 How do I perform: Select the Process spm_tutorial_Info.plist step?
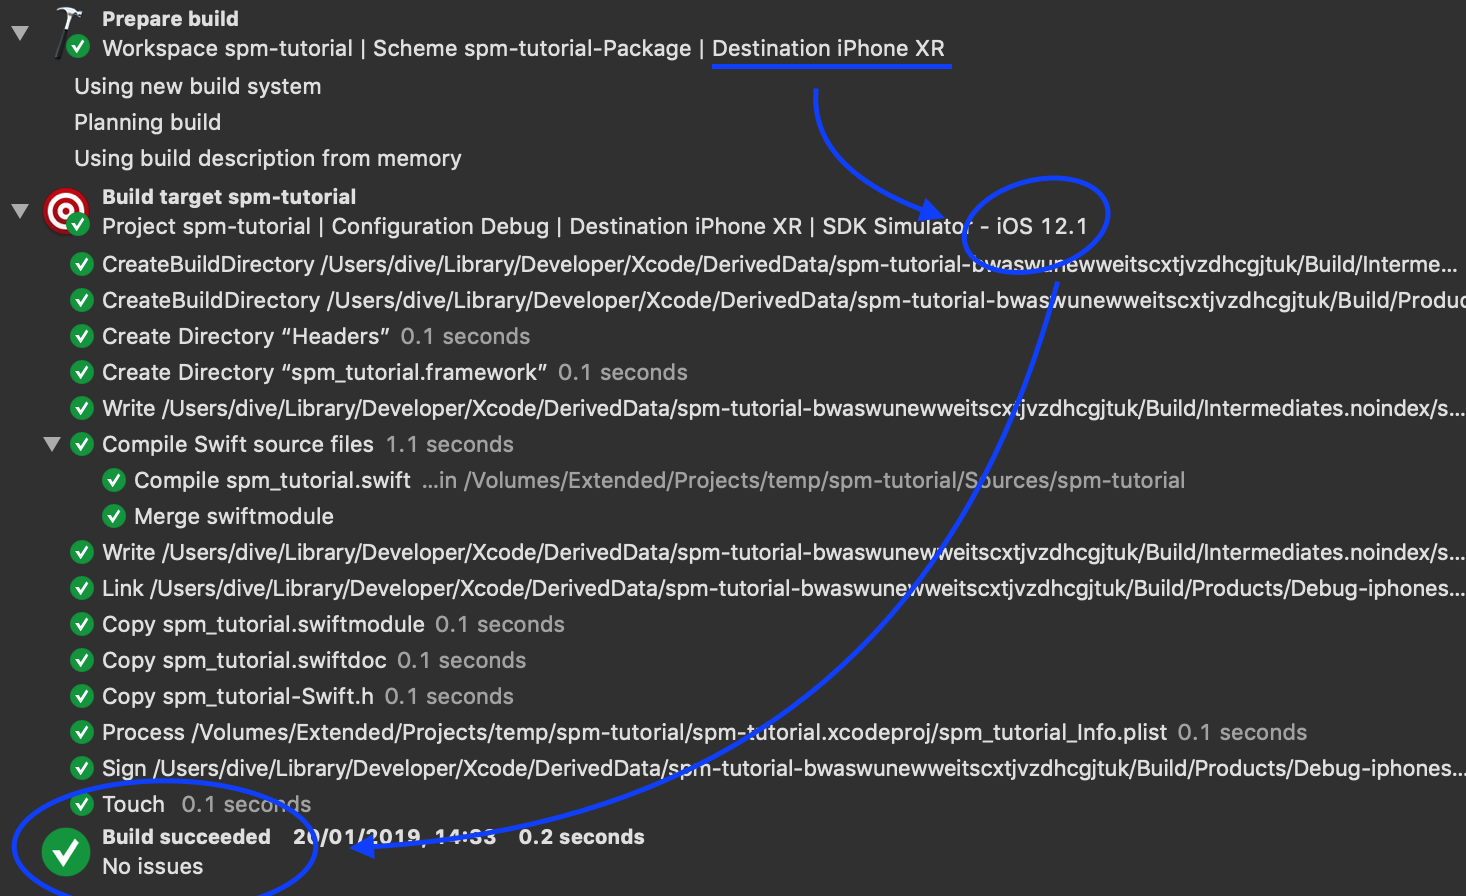click(704, 733)
